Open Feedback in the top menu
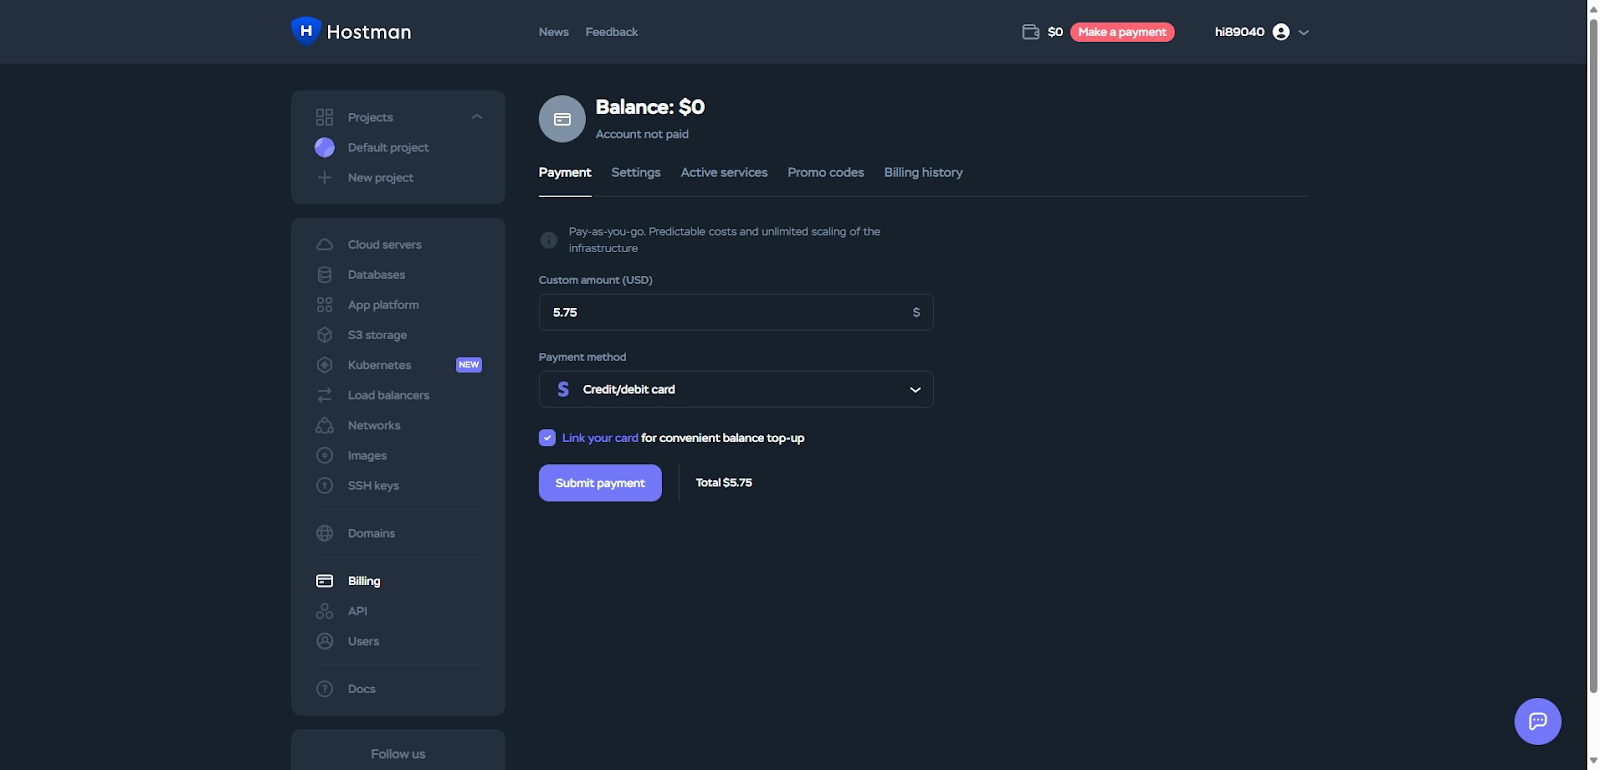Image resolution: width=1600 pixels, height=770 pixels. click(x=611, y=32)
